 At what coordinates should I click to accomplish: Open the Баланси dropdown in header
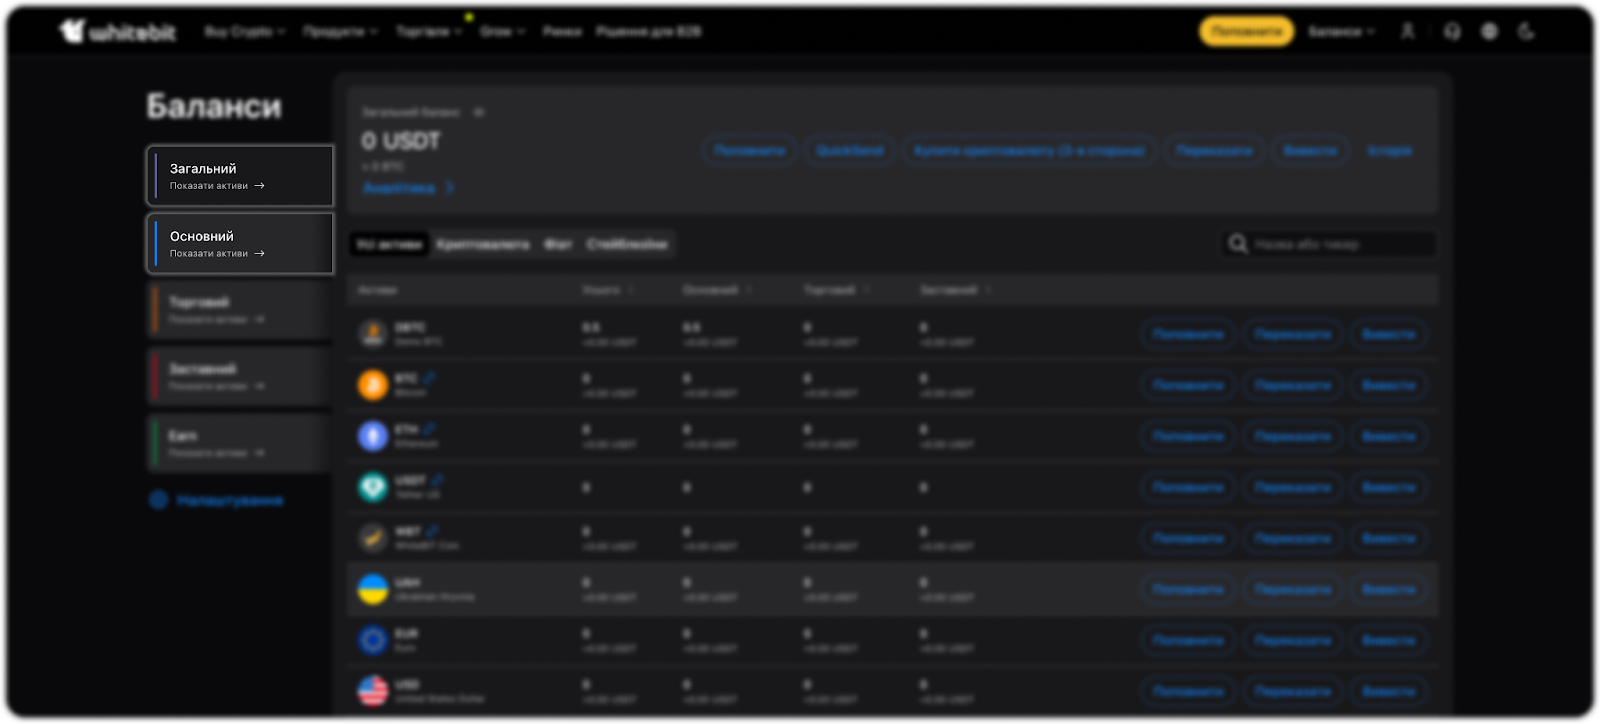(1341, 32)
